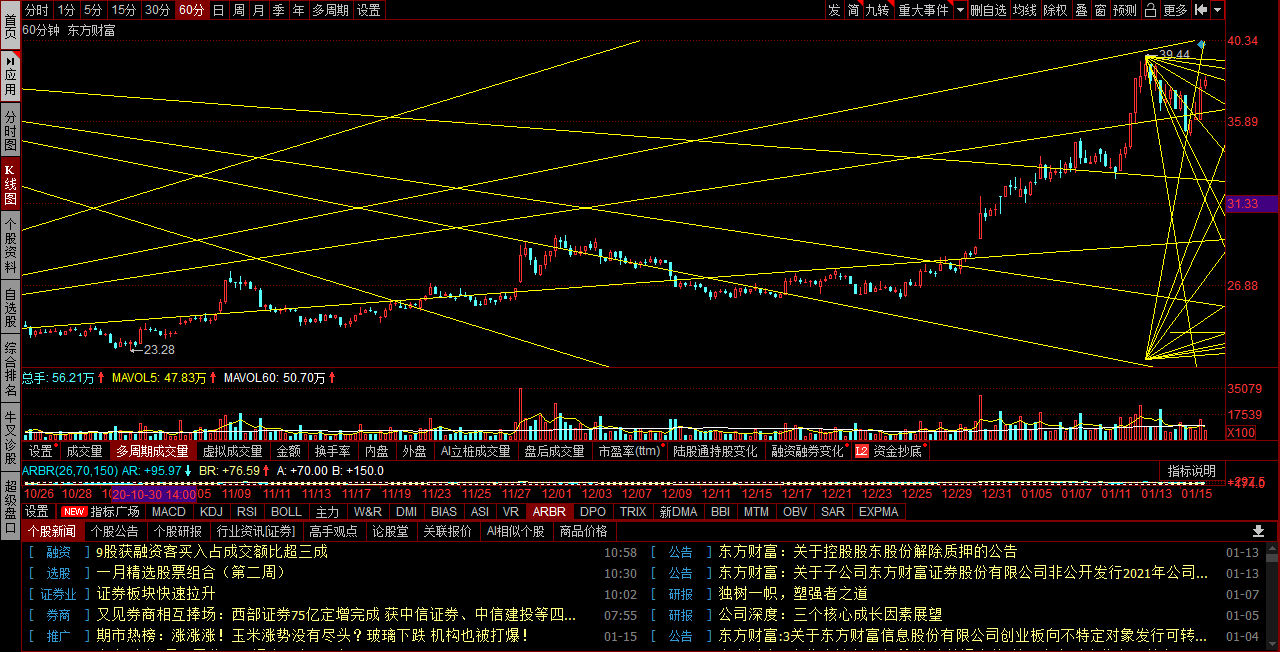
Task: Open the 独树一帜，塑强者之道 research report
Action: click(x=792, y=594)
